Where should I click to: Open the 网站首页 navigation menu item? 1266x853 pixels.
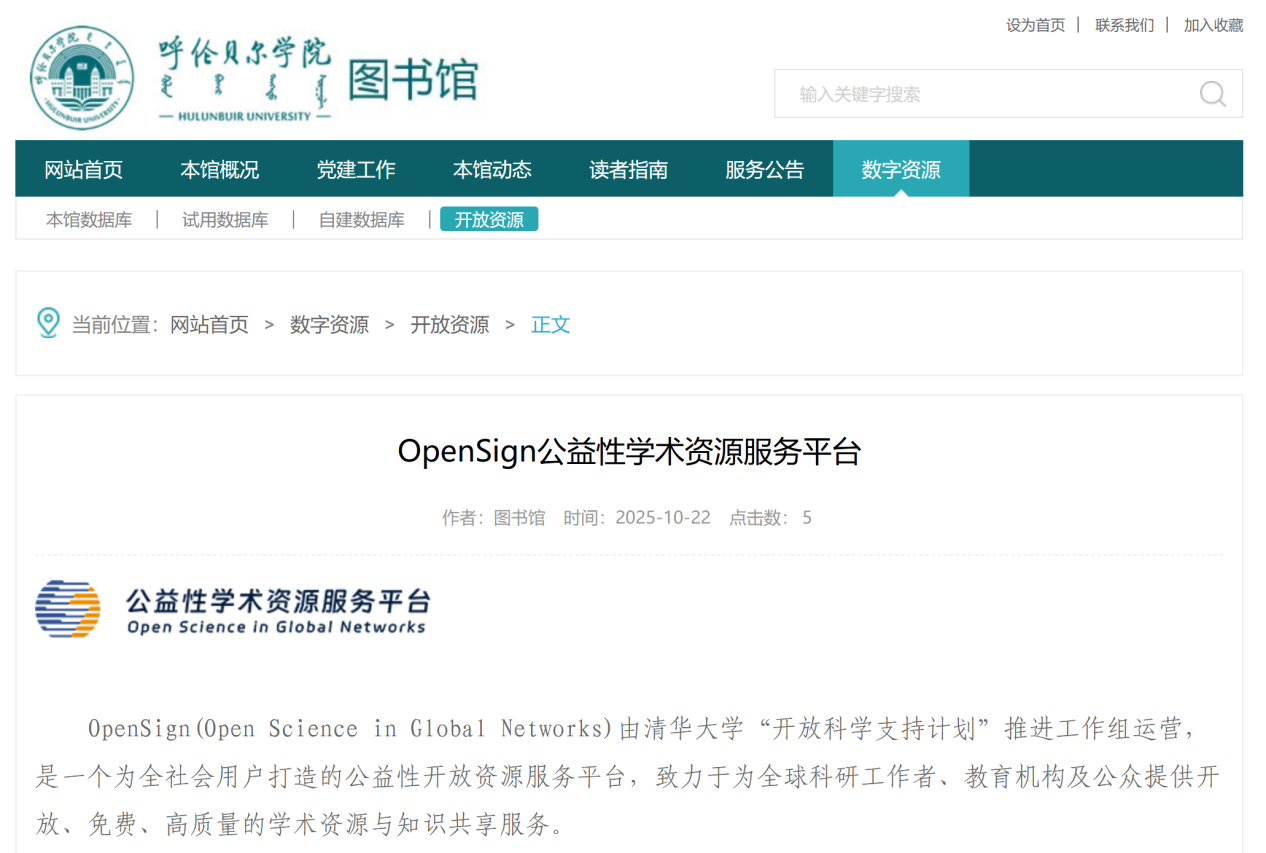pos(84,169)
